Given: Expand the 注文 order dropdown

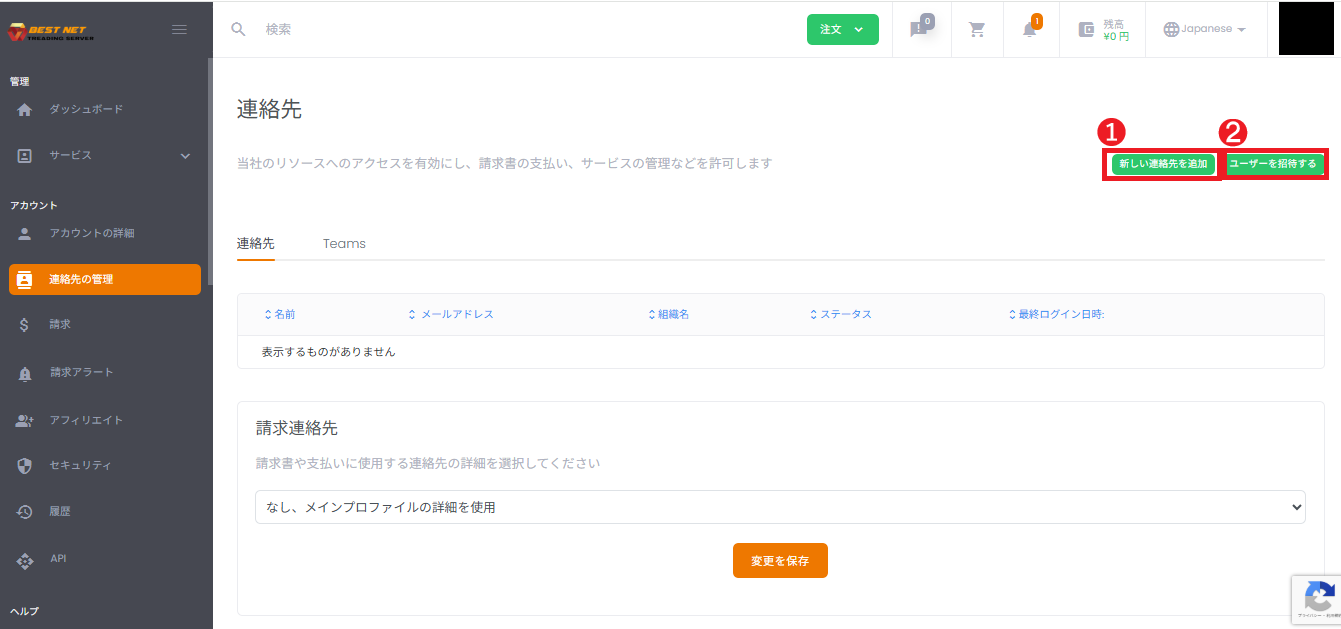Looking at the screenshot, I should 842,29.
